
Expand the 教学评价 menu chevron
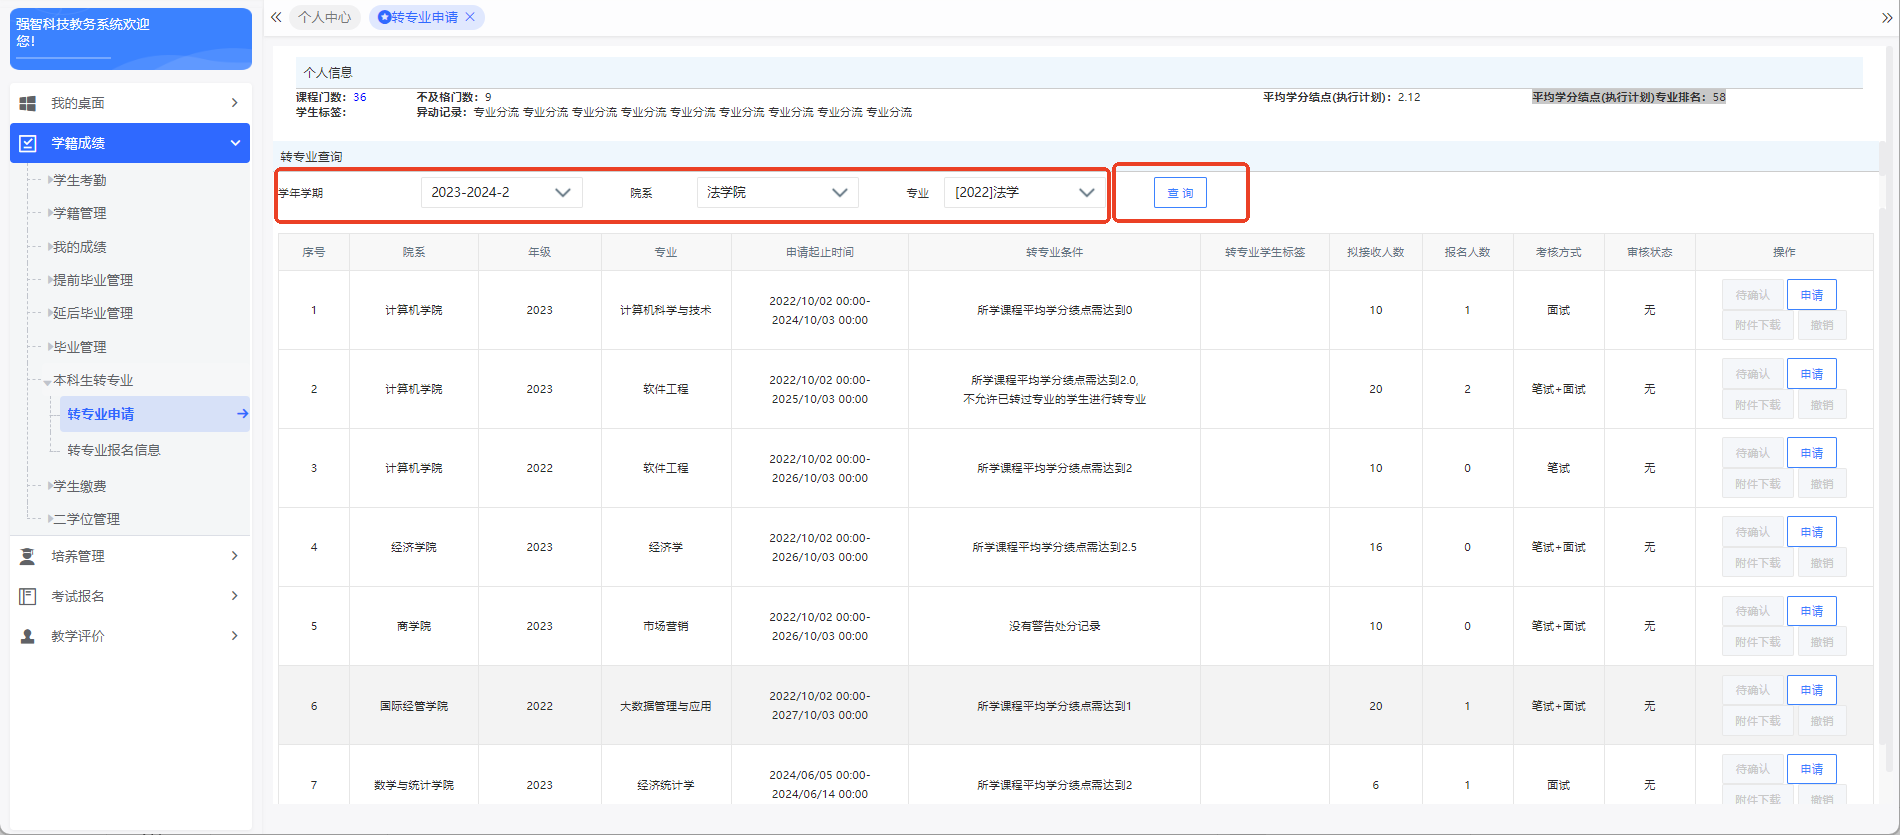click(x=234, y=636)
